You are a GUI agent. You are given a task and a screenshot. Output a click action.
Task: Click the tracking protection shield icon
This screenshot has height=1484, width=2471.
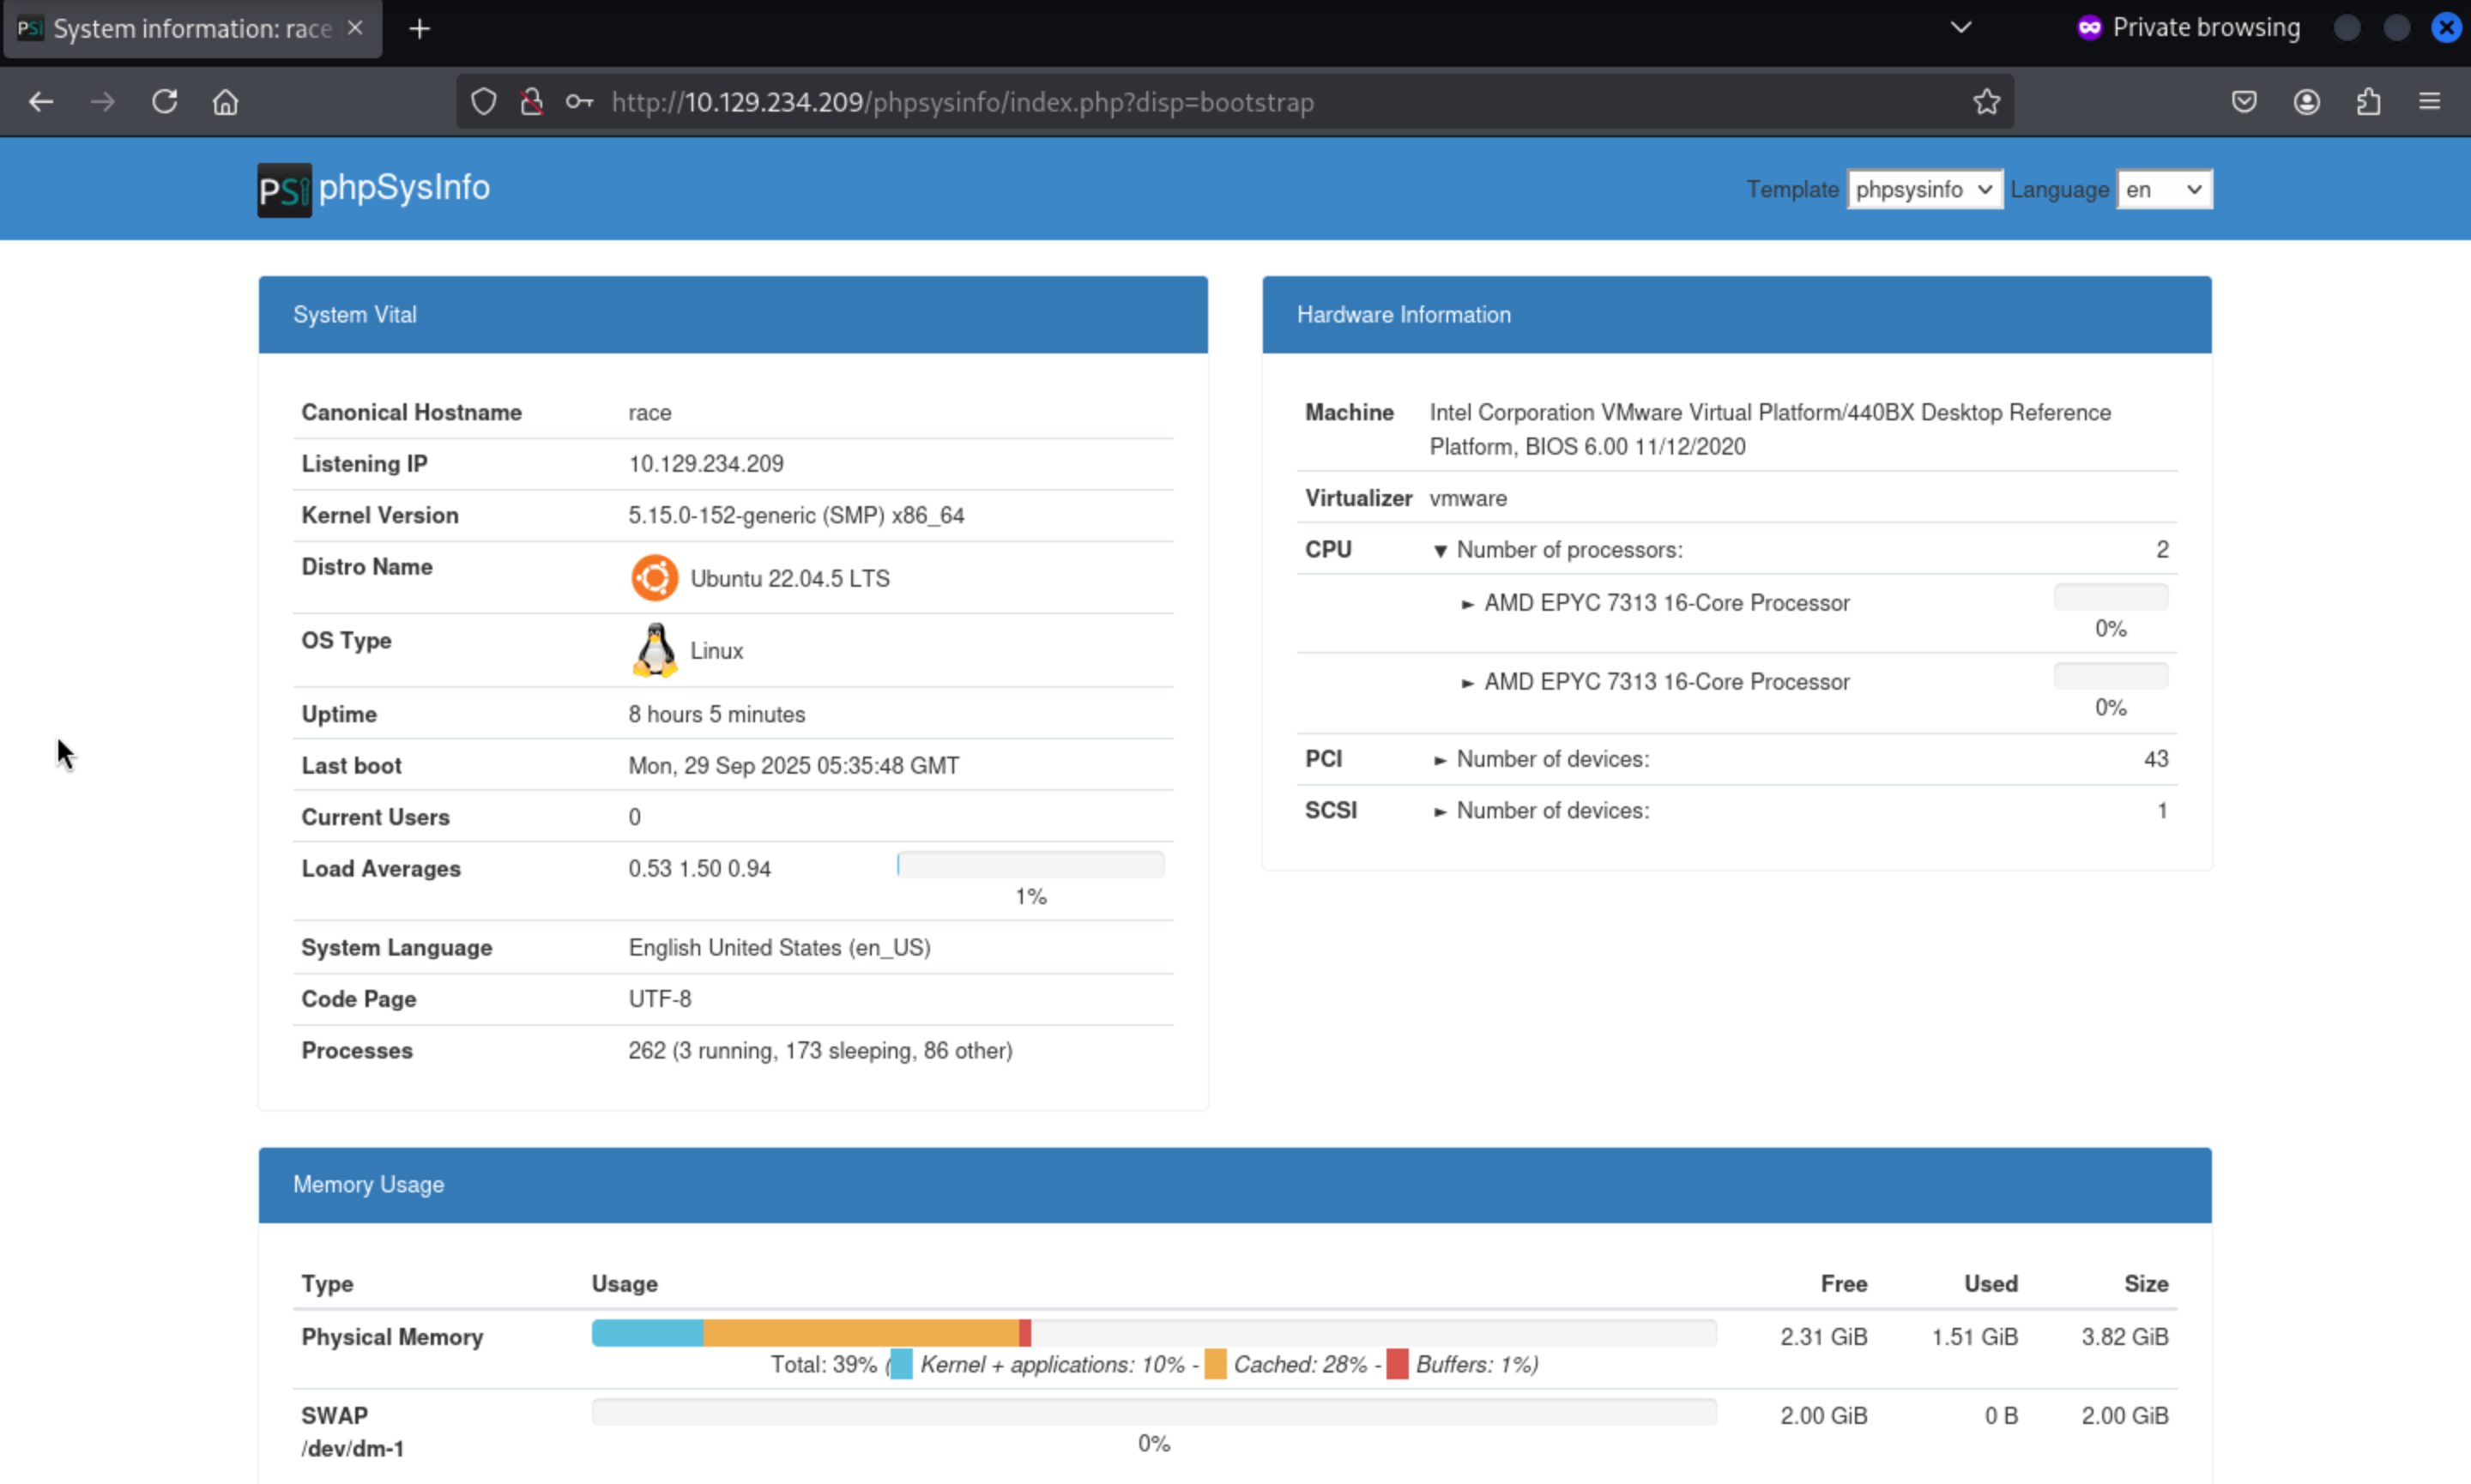click(484, 102)
